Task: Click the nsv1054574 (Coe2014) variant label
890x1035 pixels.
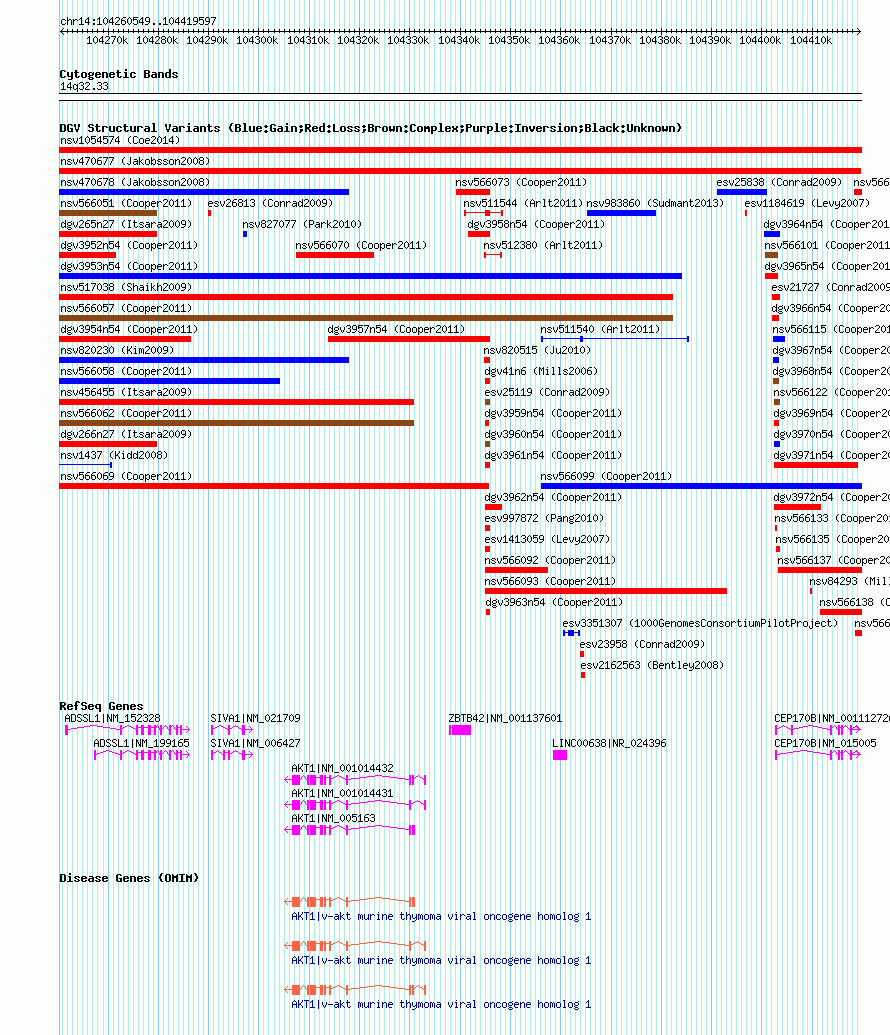Action: pos(120,140)
